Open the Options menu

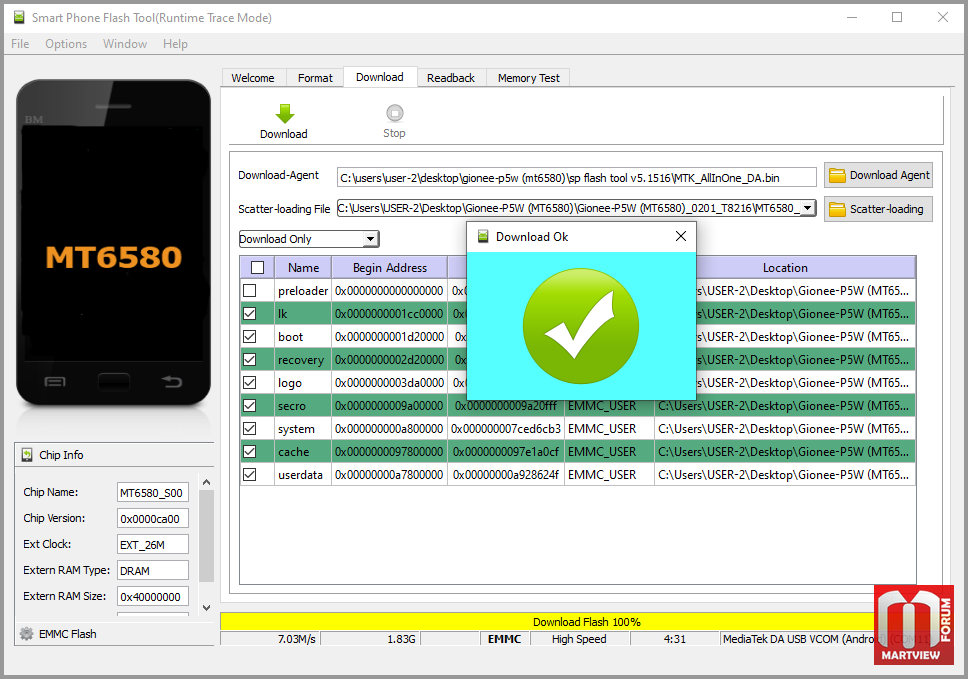coord(66,44)
